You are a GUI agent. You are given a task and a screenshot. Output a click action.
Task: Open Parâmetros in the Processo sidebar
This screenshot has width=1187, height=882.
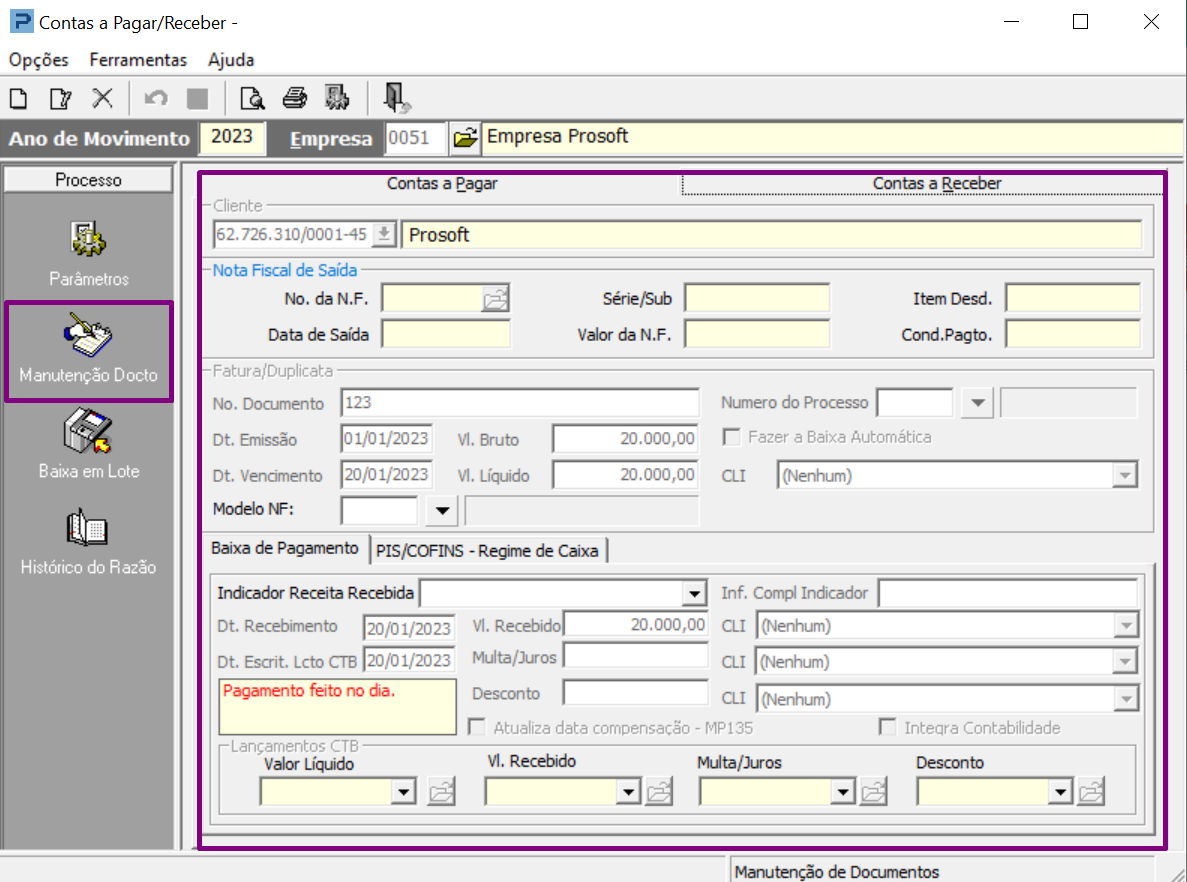click(89, 252)
